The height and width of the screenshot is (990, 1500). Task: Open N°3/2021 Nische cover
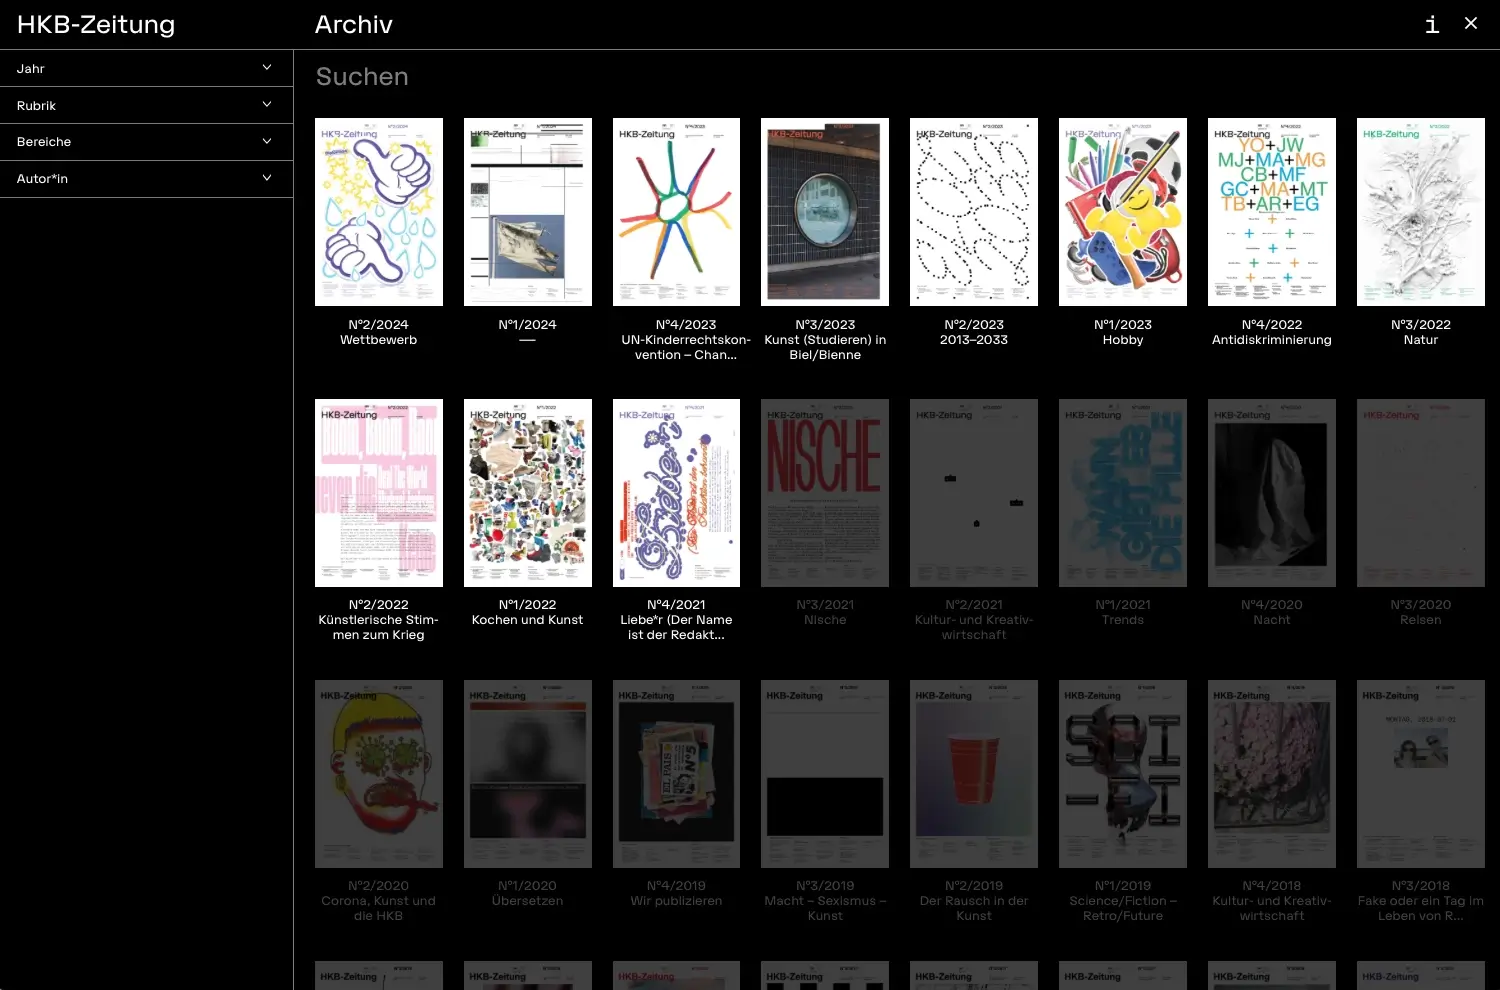(825, 493)
